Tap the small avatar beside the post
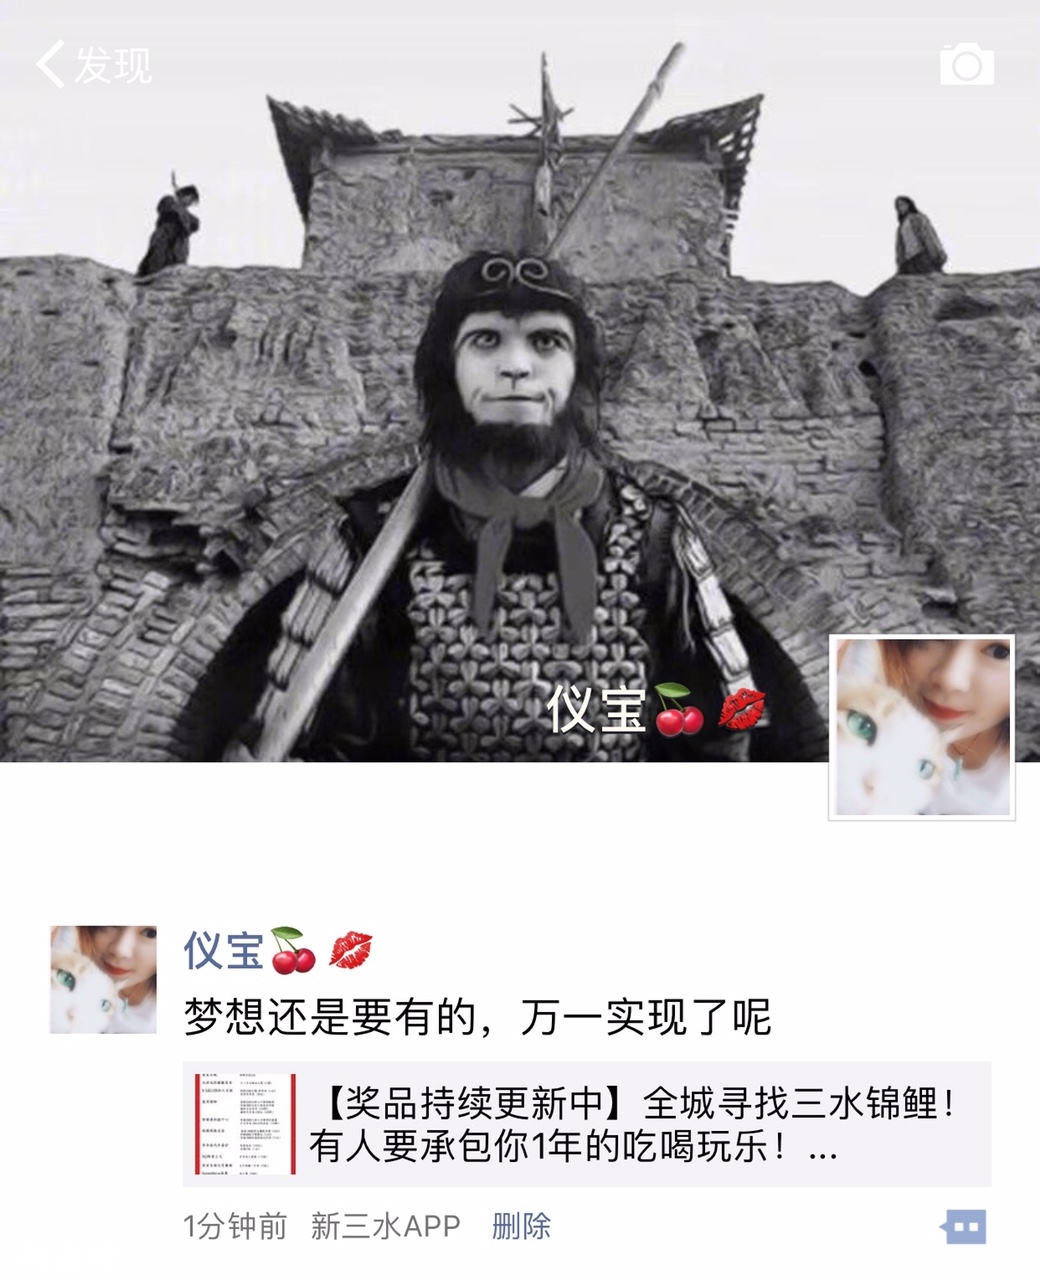Image resolution: width=1040 pixels, height=1280 pixels. click(x=103, y=979)
